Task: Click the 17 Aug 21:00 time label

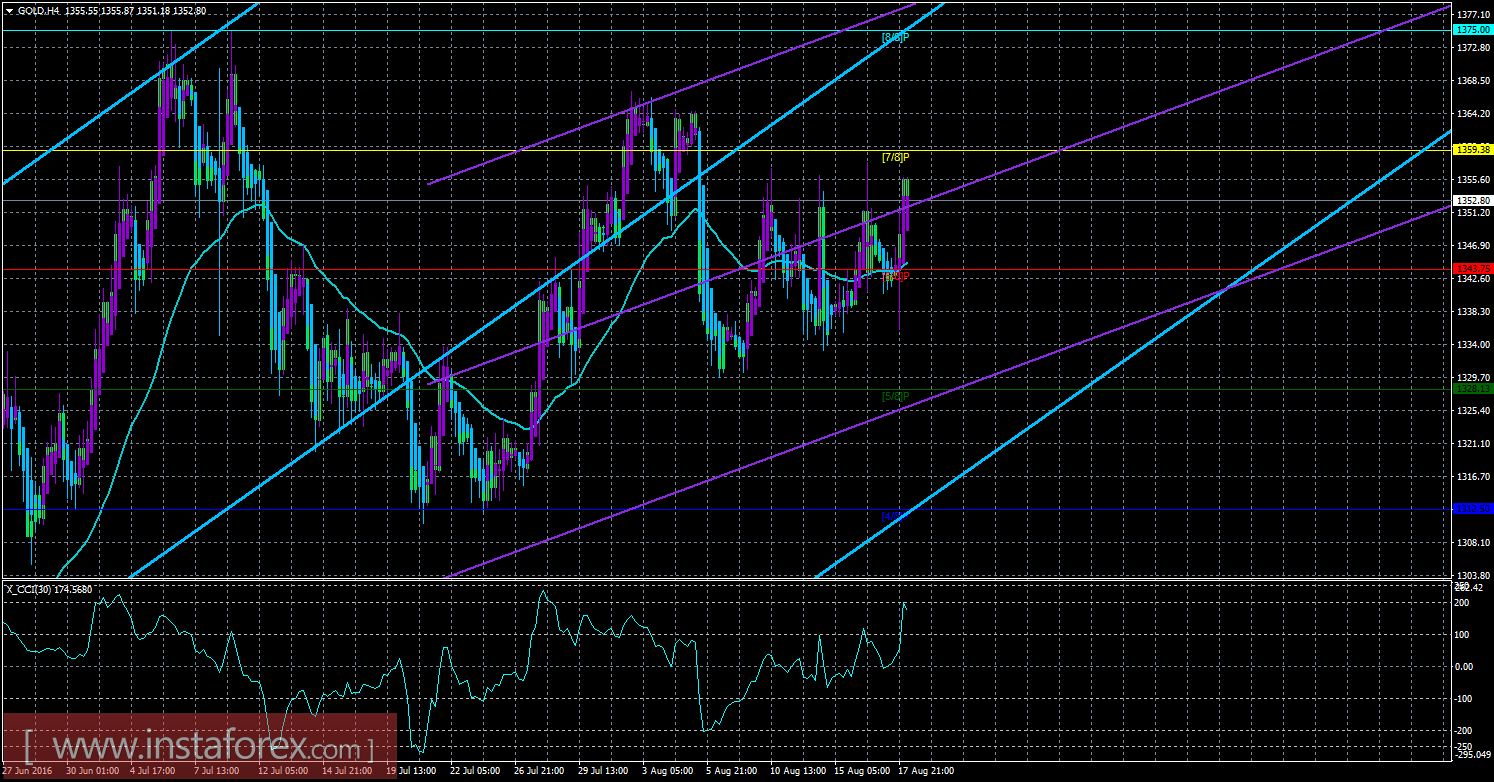Action: pyautogui.click(x=924, y=772)
